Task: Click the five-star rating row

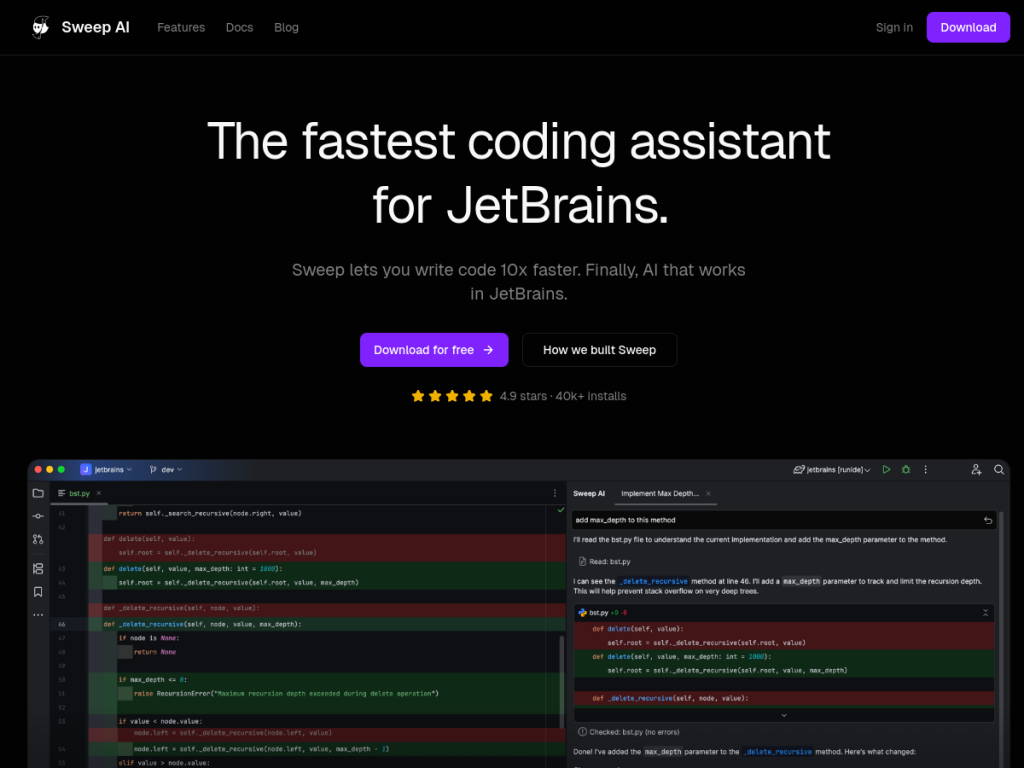Action: click(x=452, y=396)
